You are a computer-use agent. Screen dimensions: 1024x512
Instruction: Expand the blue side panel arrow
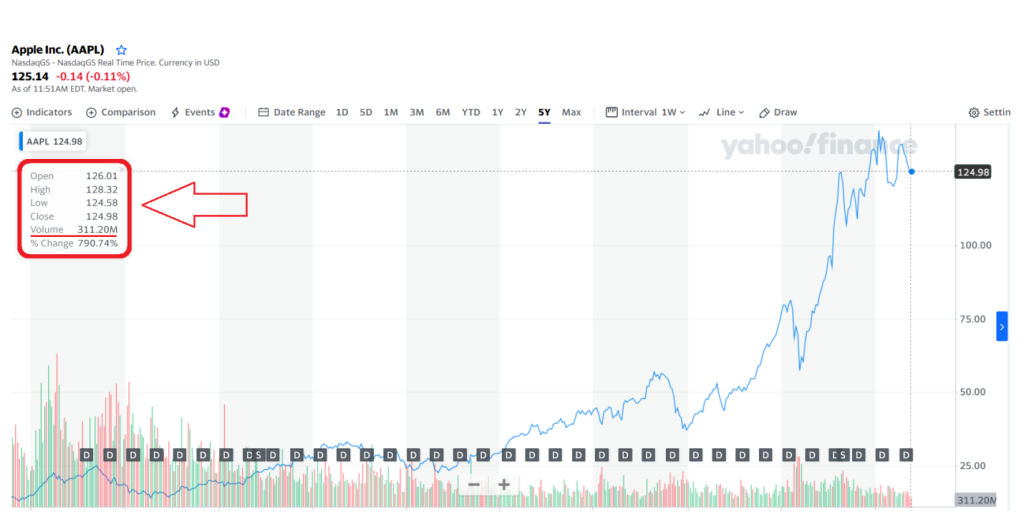click(1002, 327)
